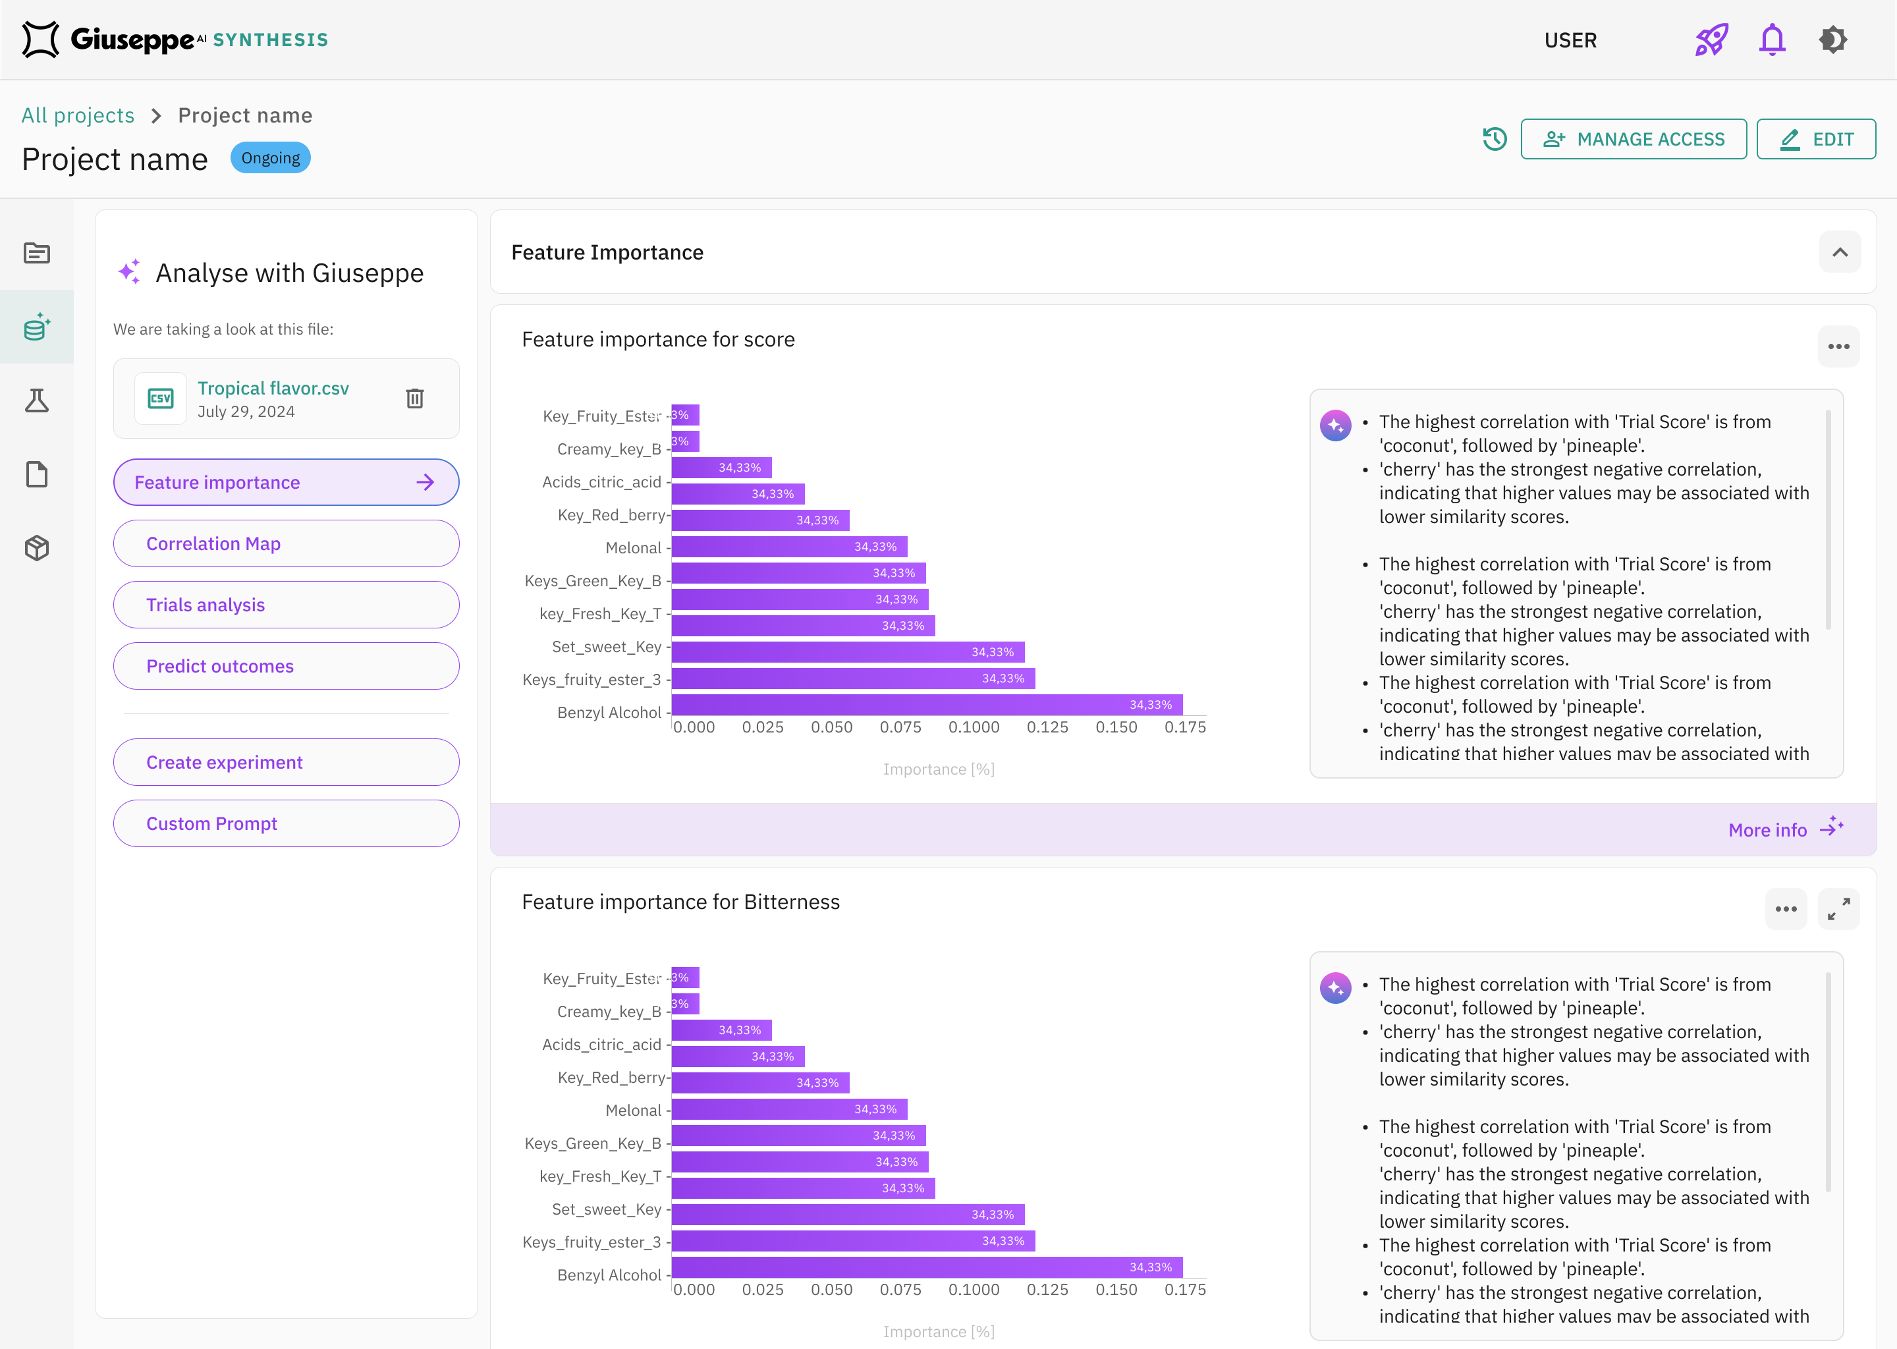Viewport: 1897px width, 1349px height.
Task: Open the rocket launch icon
Action: [1711, 40]
